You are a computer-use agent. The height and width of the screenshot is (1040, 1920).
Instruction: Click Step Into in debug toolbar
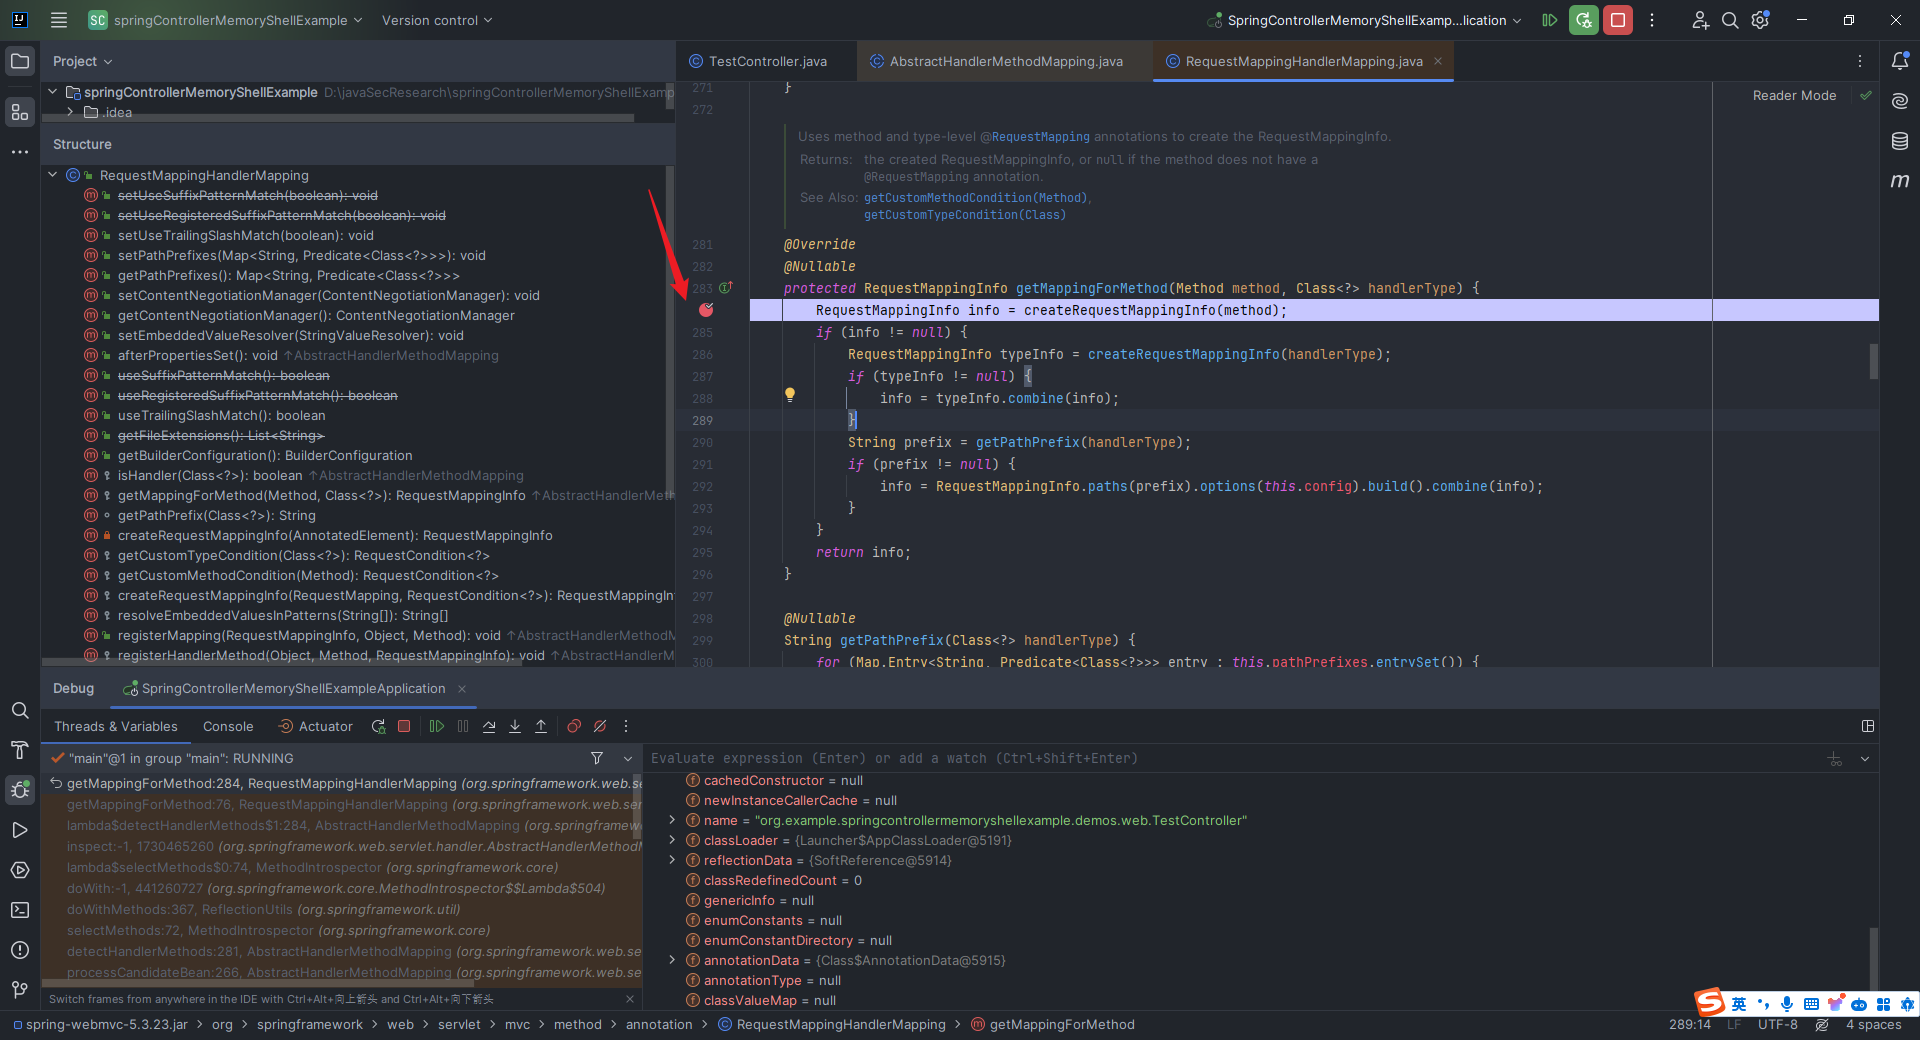click(x=515, y=727)
